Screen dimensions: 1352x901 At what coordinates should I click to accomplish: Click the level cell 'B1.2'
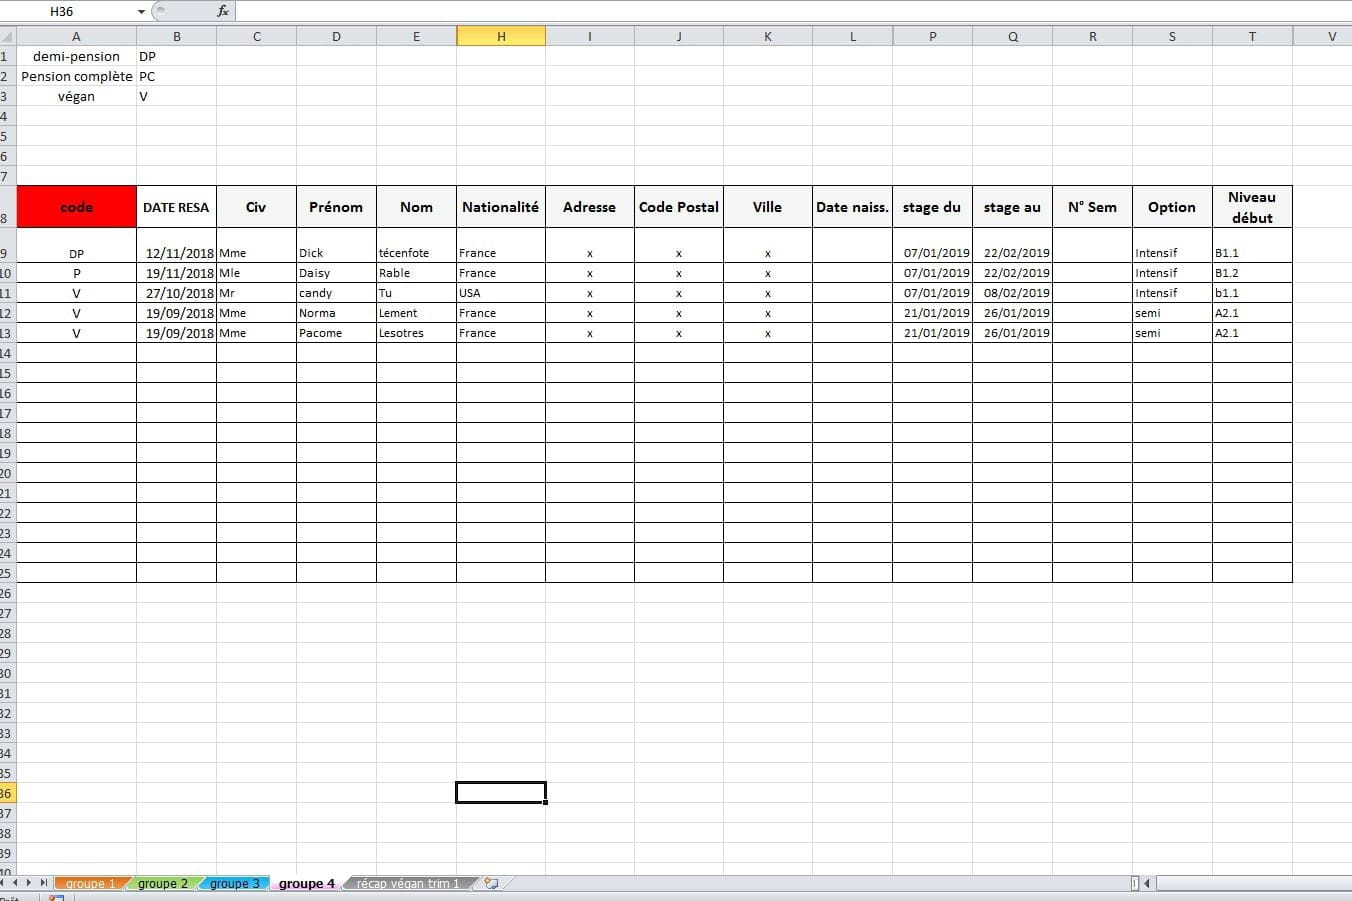1252,273
